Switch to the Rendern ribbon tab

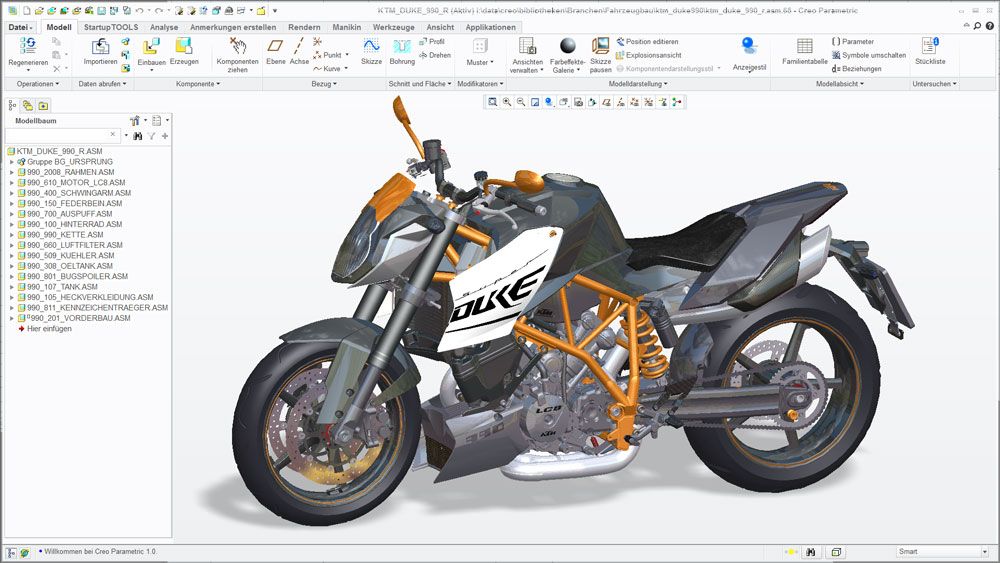304,27
